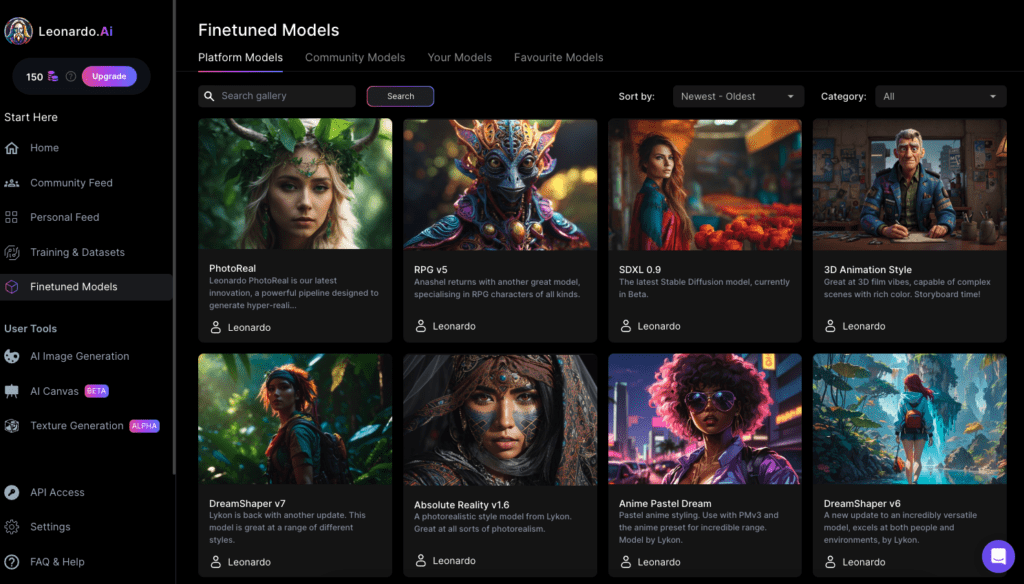Image resolution: width=1024 pixels, height=584 pixels.
Task: Click the 150 token count
Action: pos(35,77)
